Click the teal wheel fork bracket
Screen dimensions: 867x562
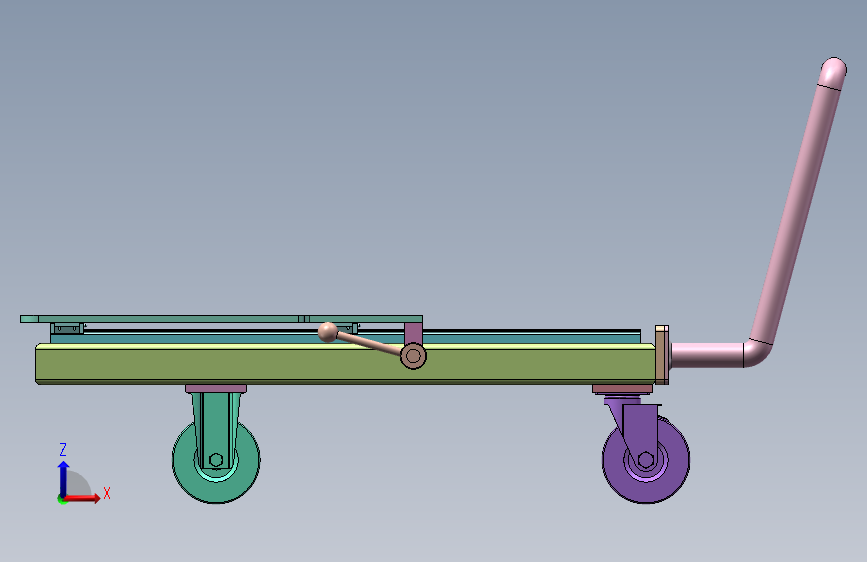(216, 431)
